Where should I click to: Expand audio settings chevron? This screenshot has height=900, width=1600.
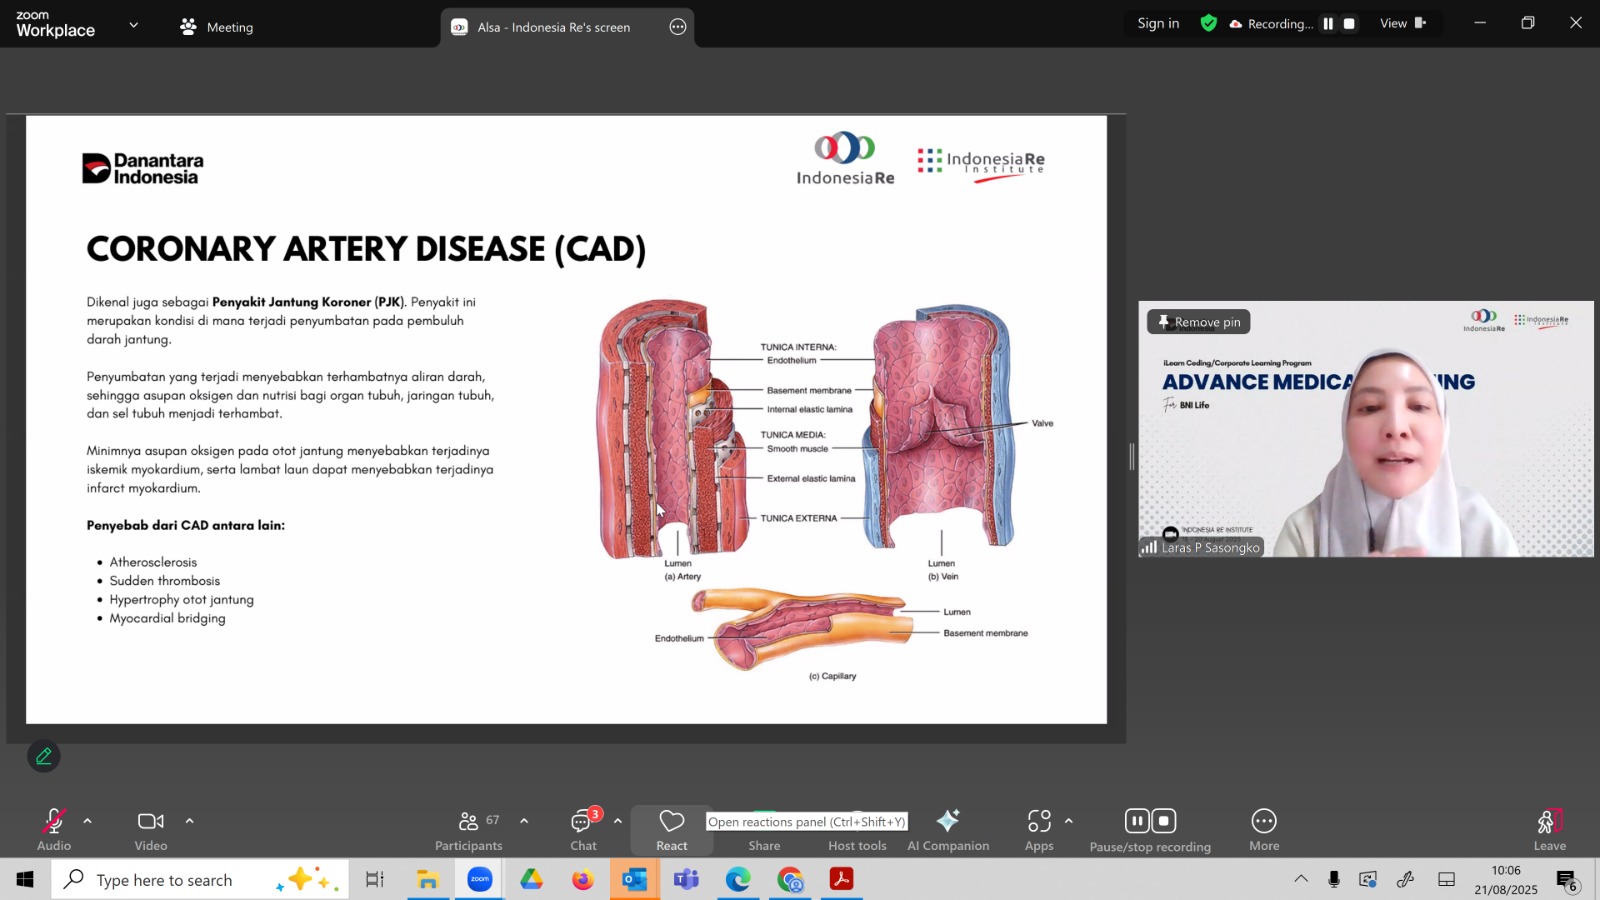pyautogui.click(x=88, y=821)
